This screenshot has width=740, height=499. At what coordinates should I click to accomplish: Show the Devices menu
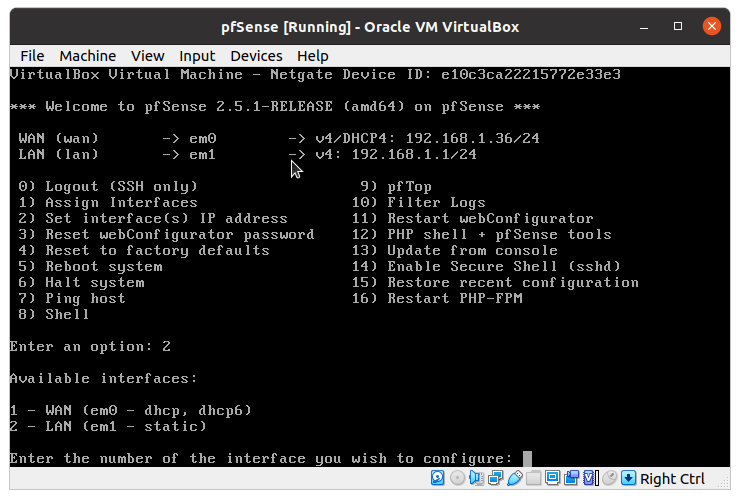tap(256, 56)
